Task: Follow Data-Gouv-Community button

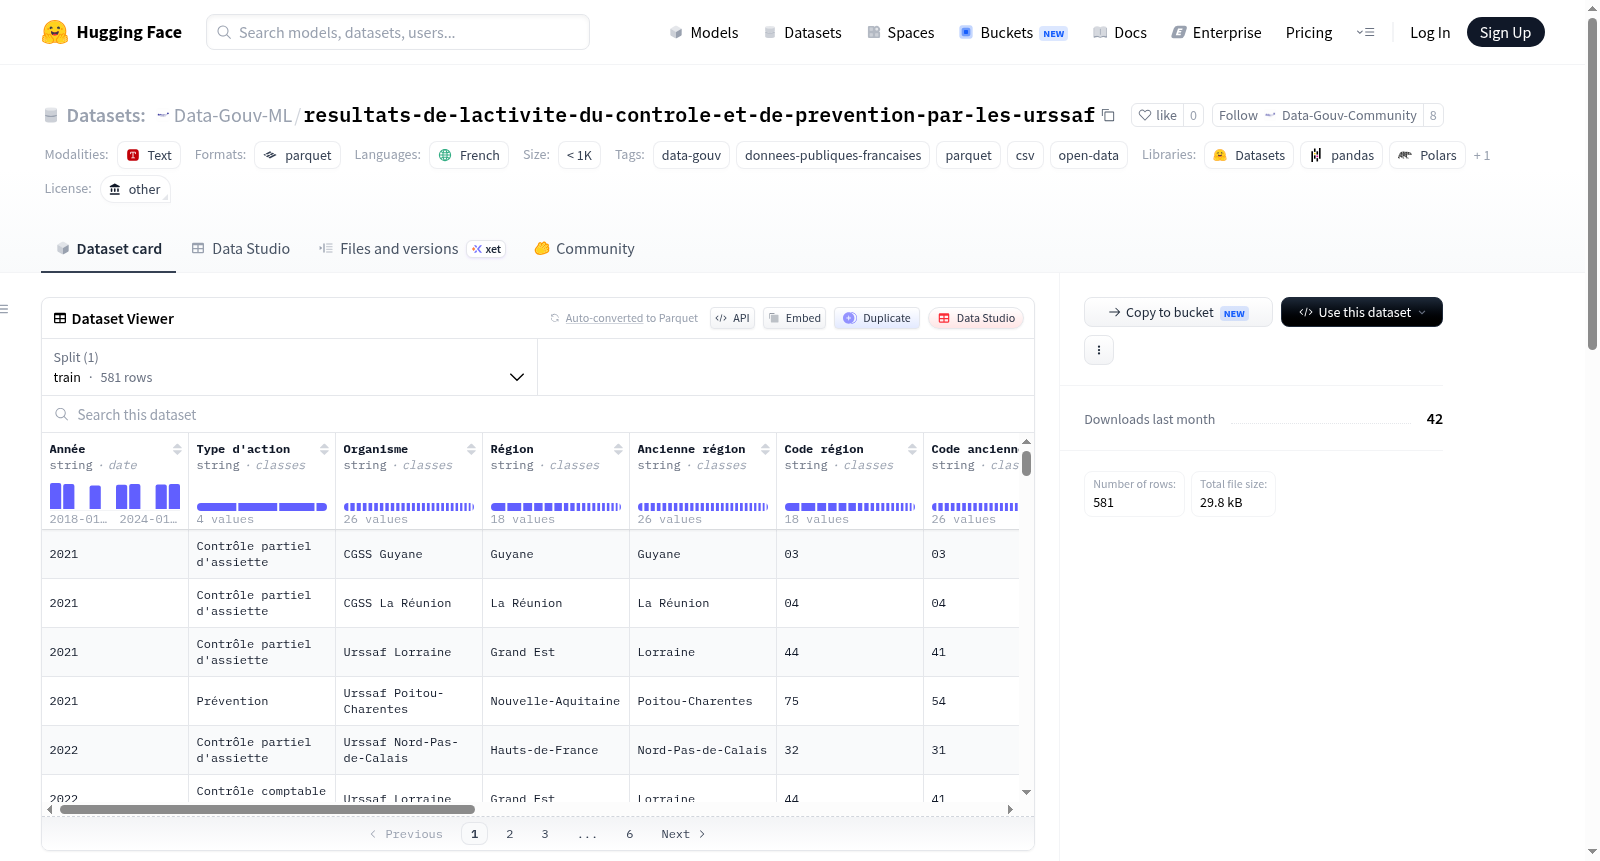Action: pos(1317,115)
